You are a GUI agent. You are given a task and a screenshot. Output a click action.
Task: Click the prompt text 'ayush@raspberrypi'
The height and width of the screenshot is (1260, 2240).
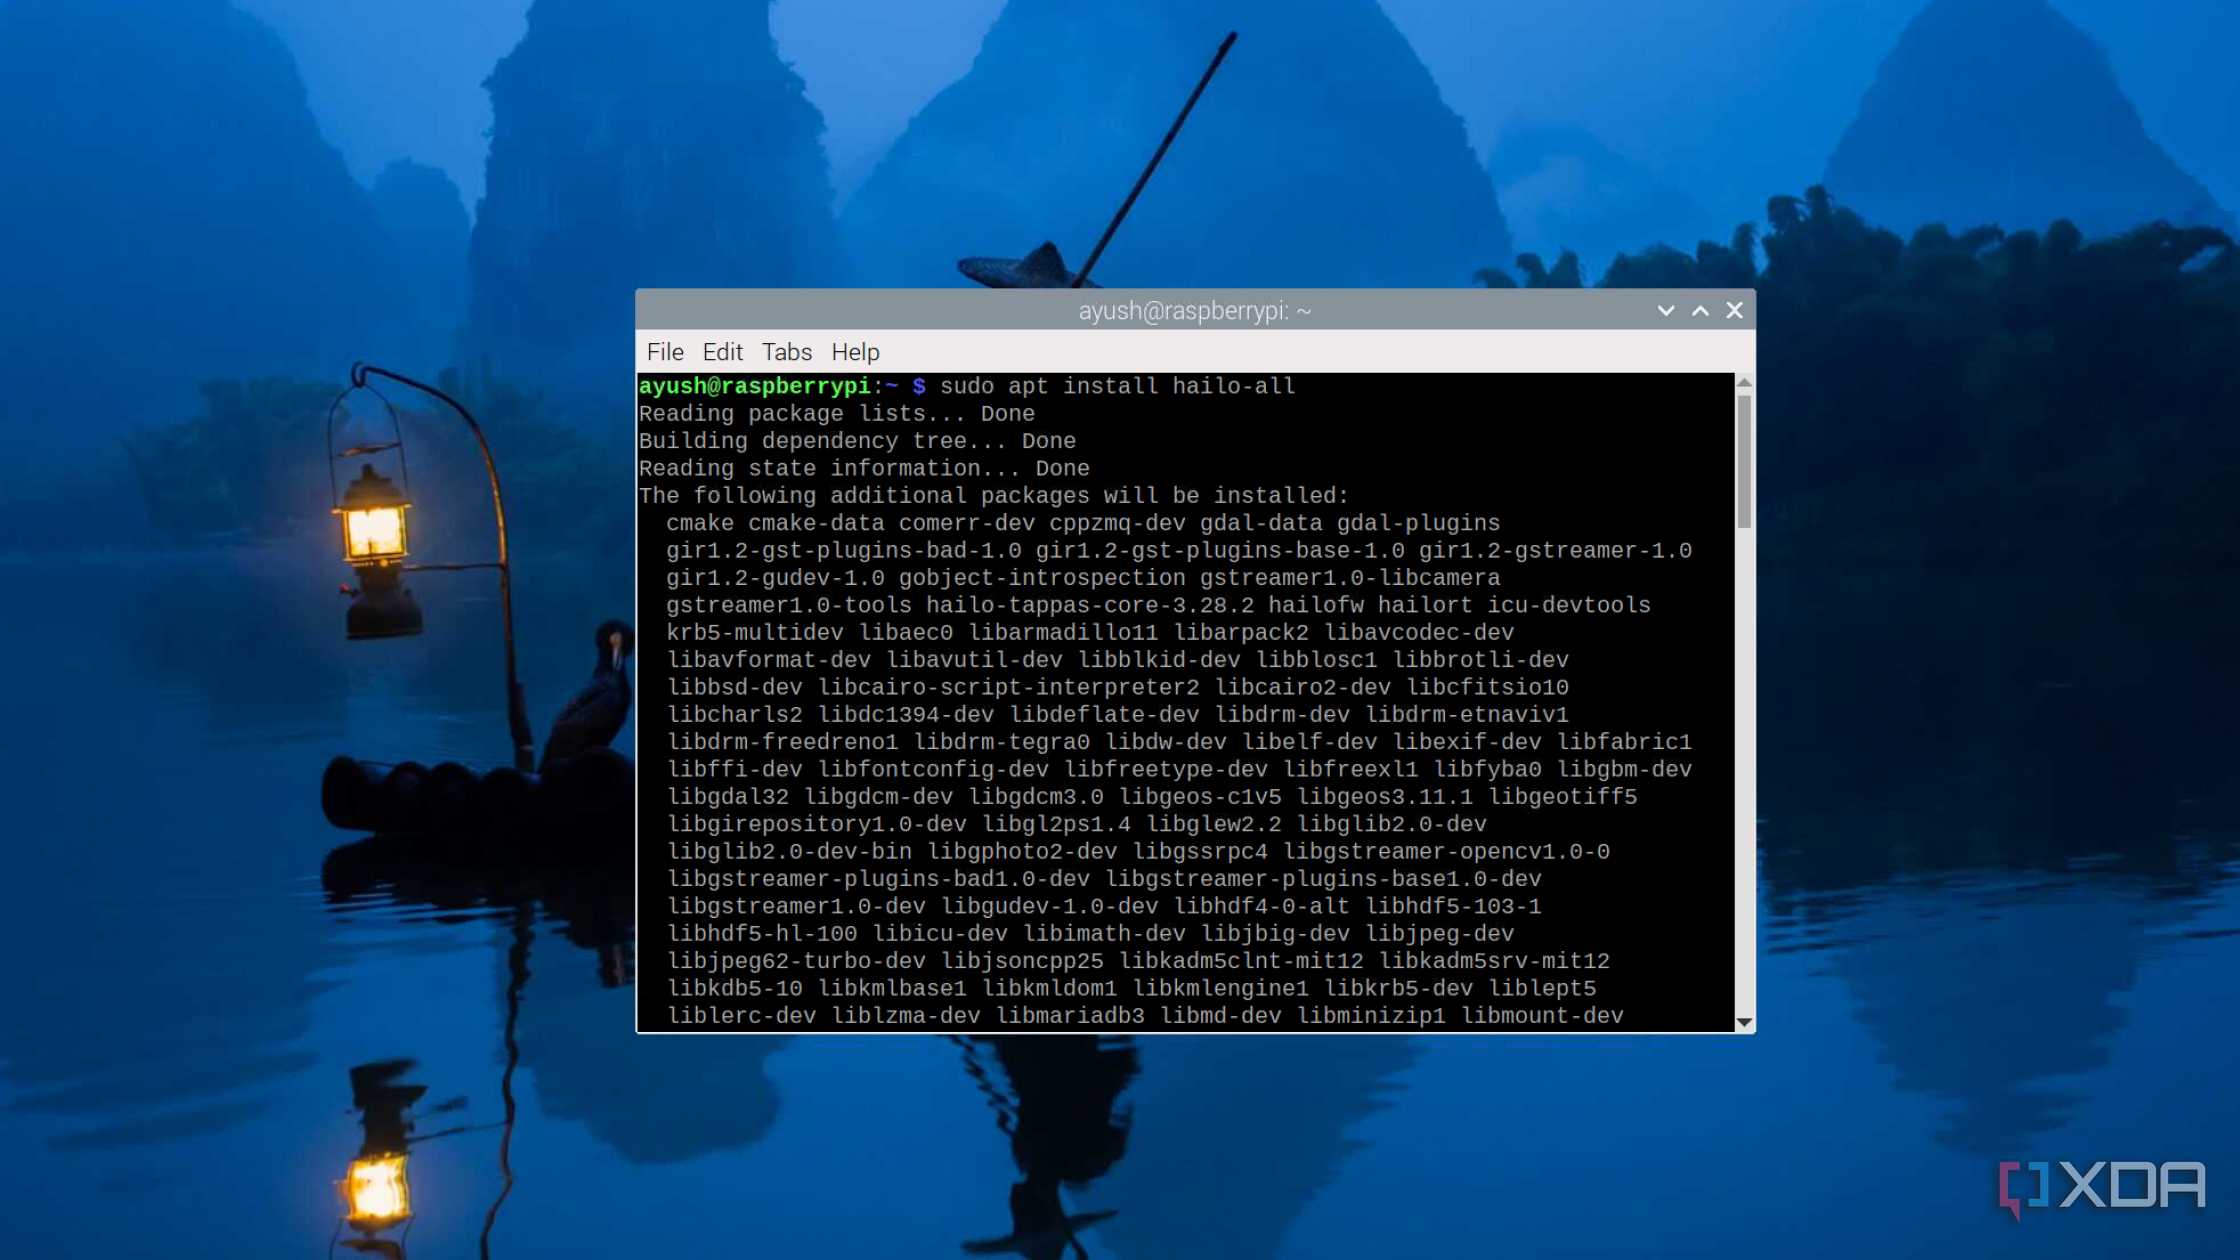click(x=754, y=386)
